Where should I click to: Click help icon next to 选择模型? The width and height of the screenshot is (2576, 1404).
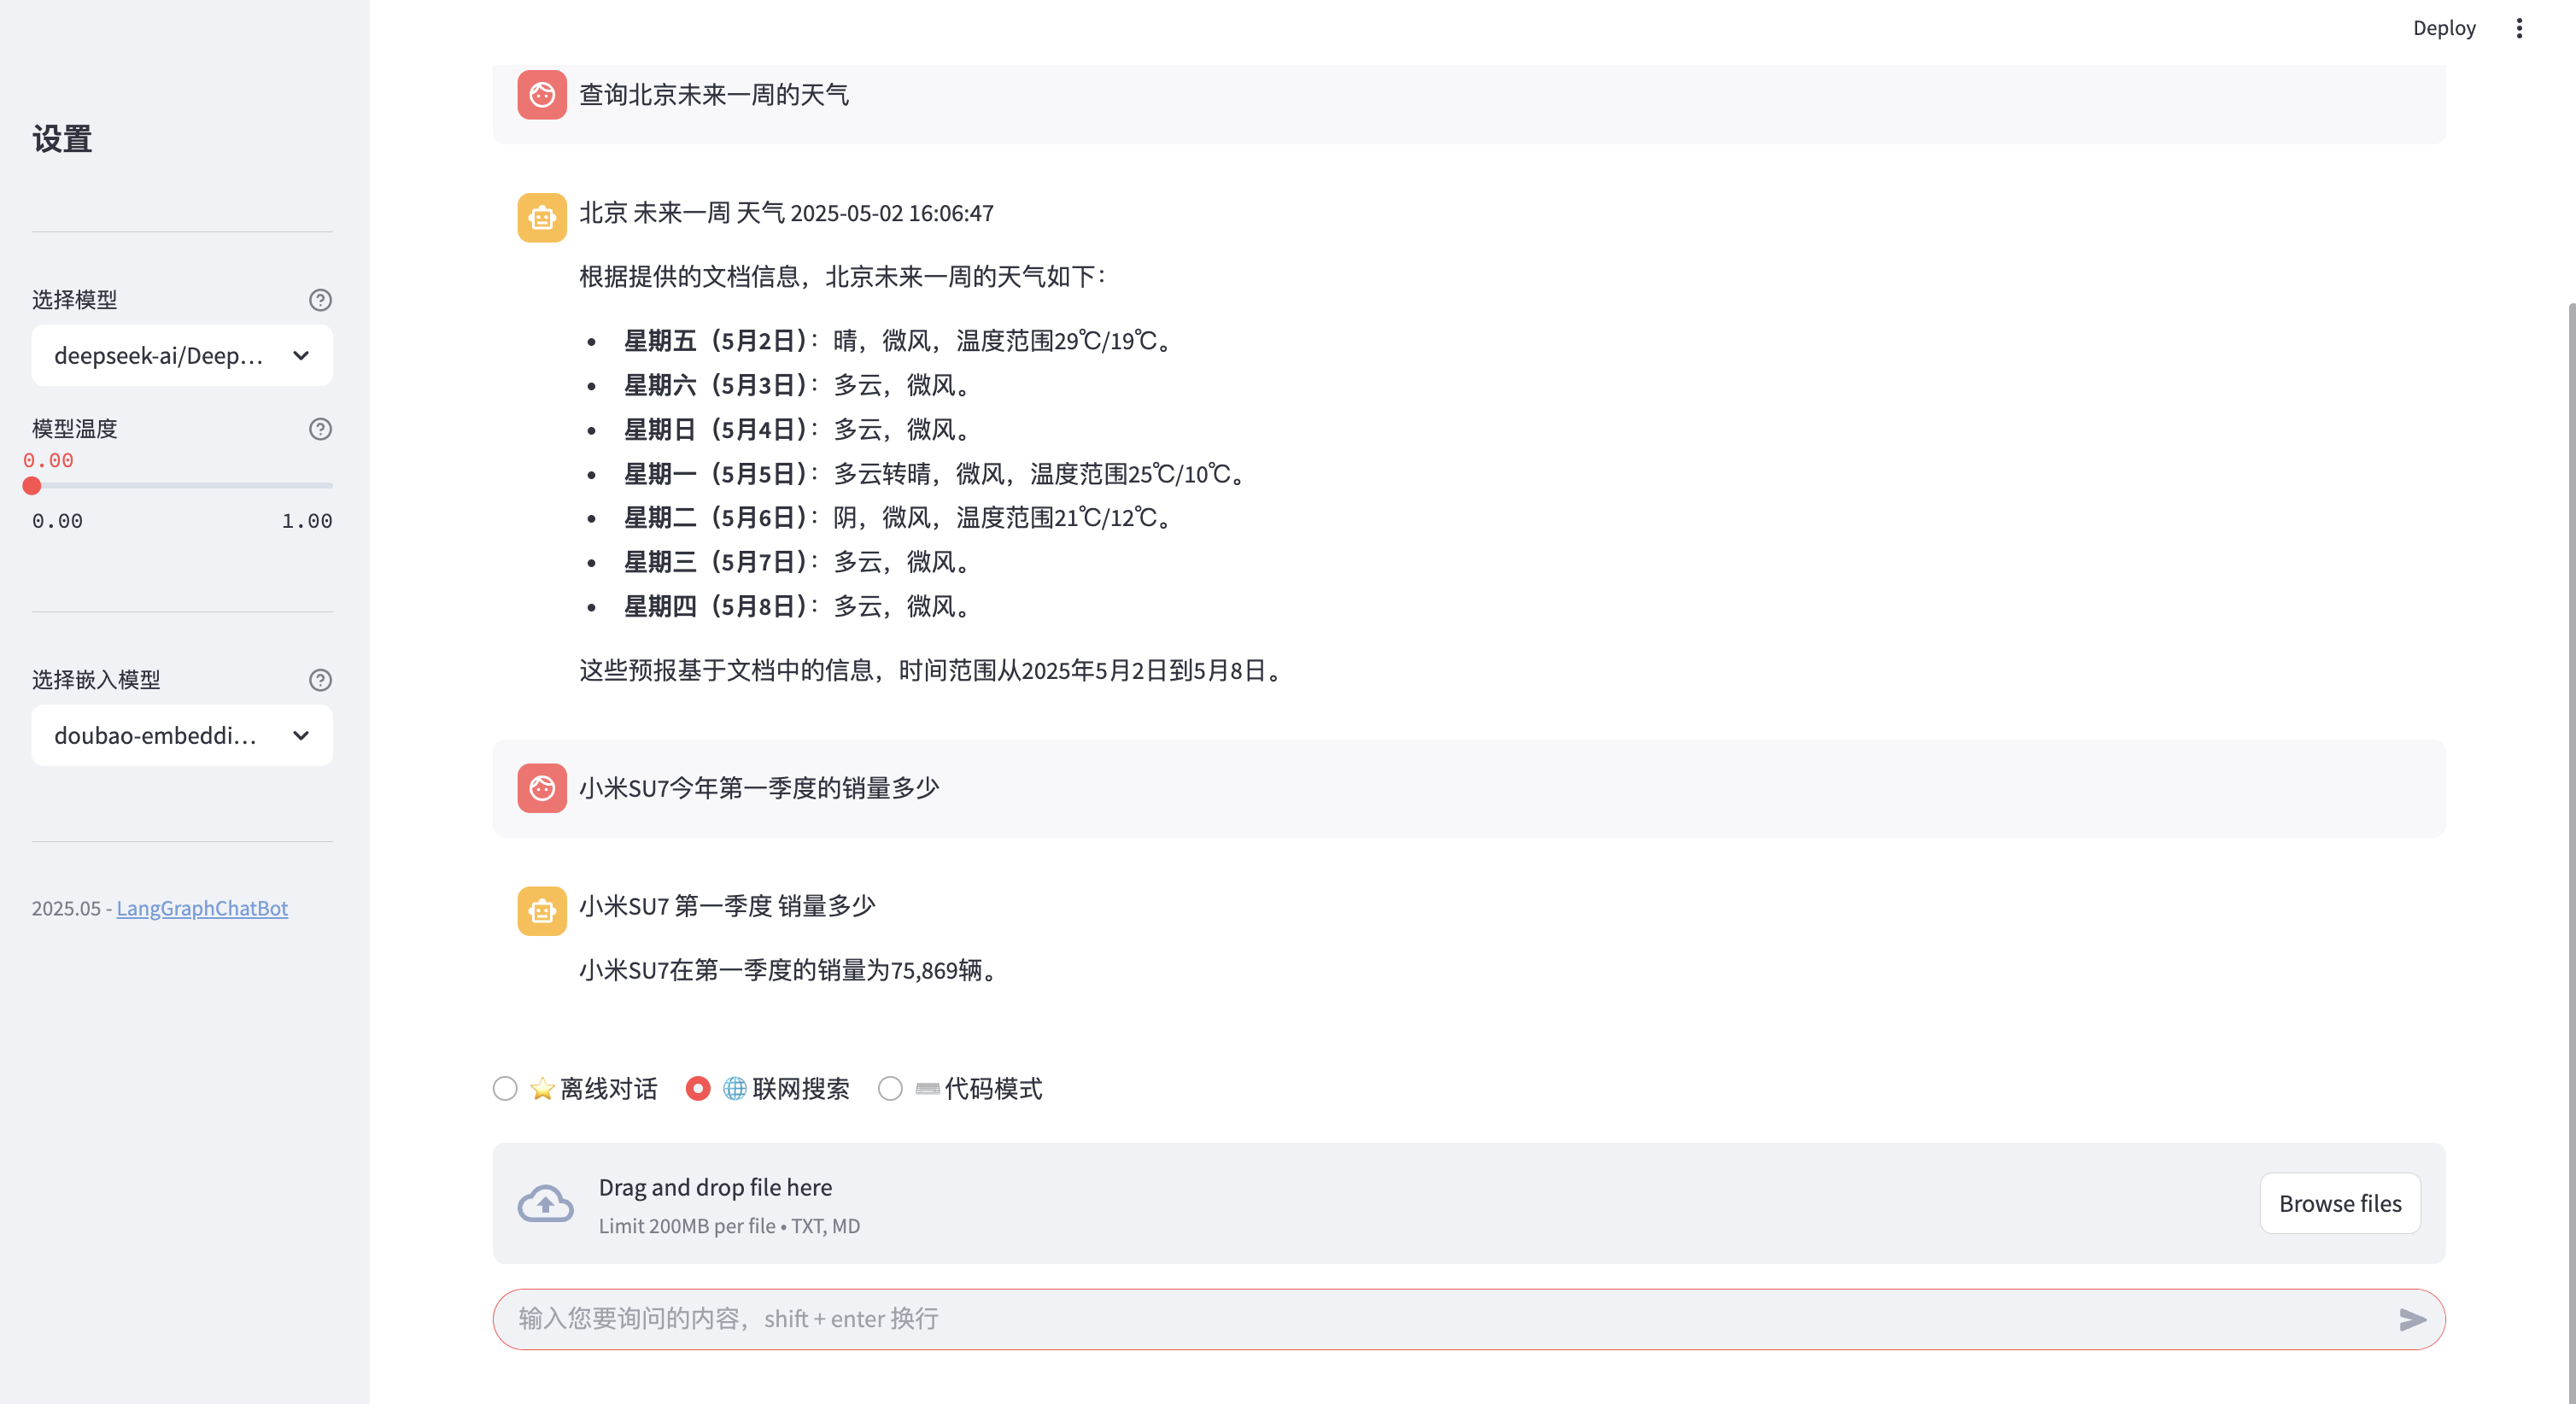(320, 300)
